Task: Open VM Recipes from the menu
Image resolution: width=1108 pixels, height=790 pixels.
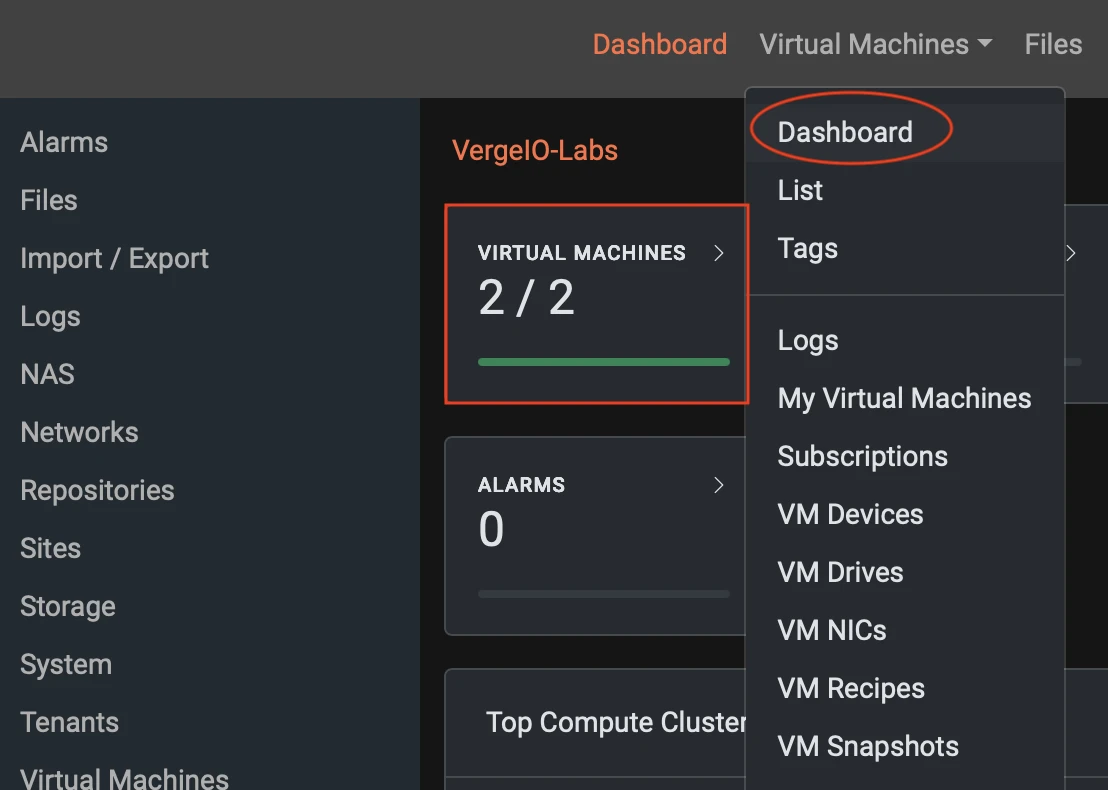Action: pos(850,688)
